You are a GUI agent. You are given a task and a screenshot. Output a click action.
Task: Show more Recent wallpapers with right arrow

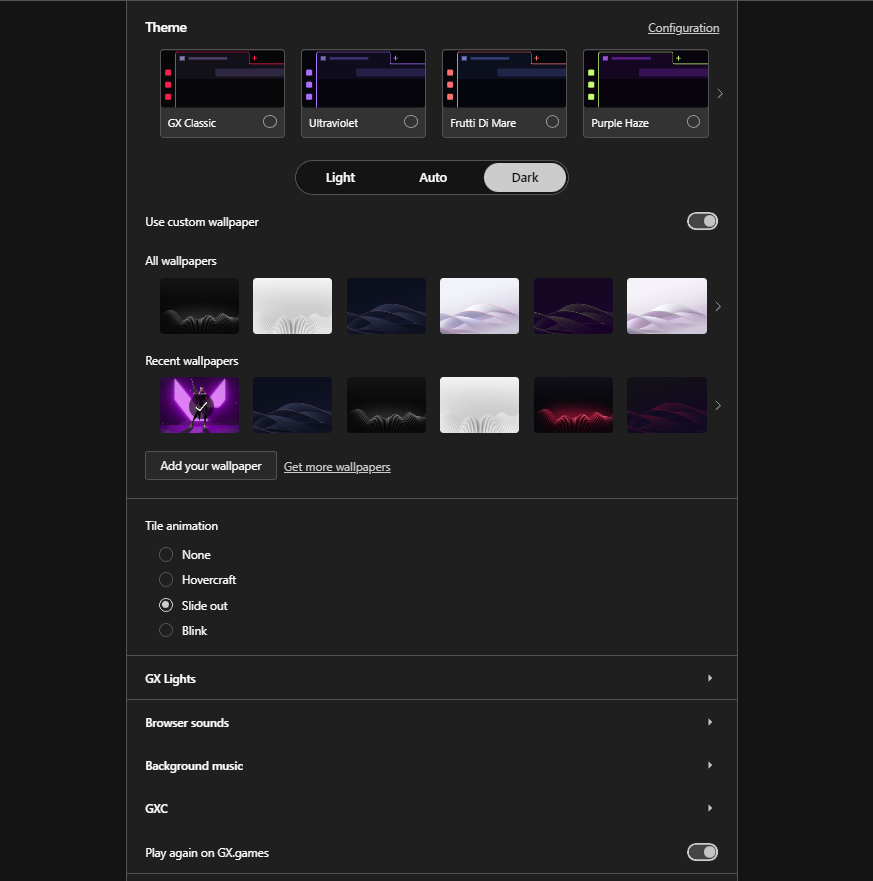(718, 406)
